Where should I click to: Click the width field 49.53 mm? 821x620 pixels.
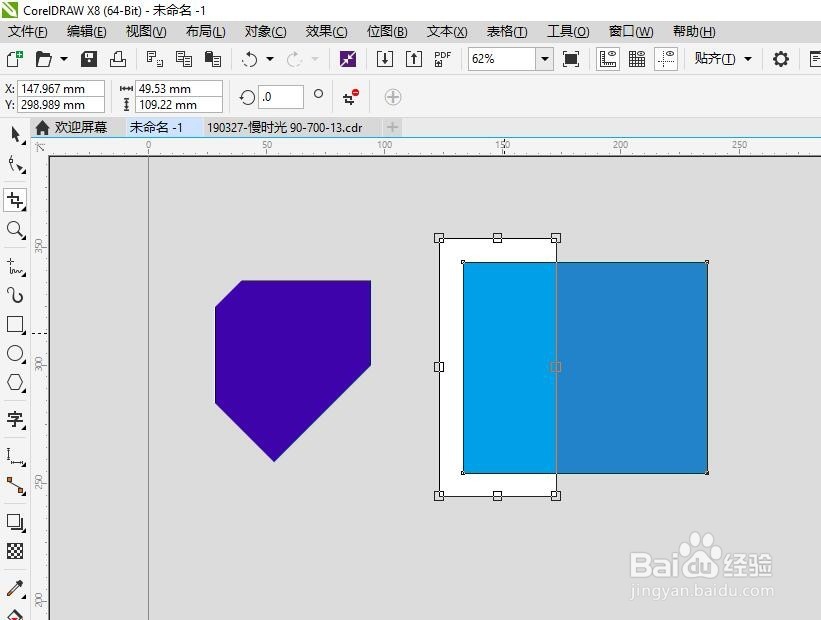tap(179, 88)
